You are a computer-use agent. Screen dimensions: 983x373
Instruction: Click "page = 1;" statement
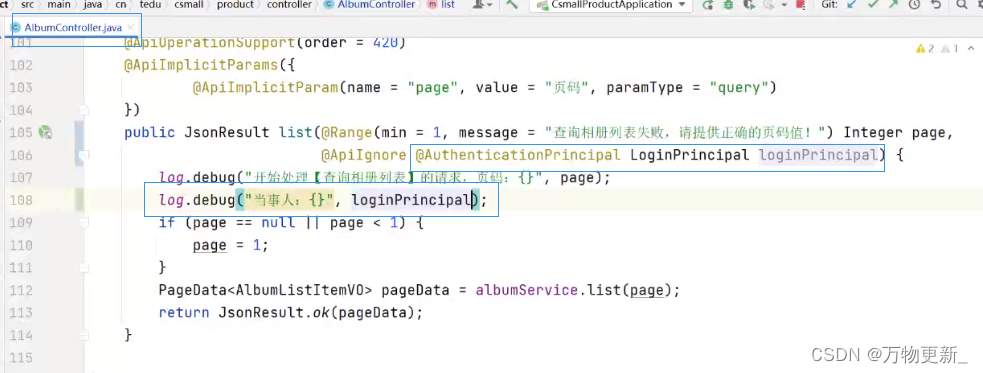(x=231, y=245)
